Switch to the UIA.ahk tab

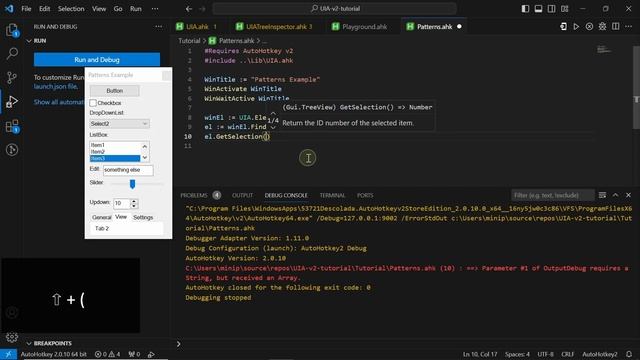[197, 27]
